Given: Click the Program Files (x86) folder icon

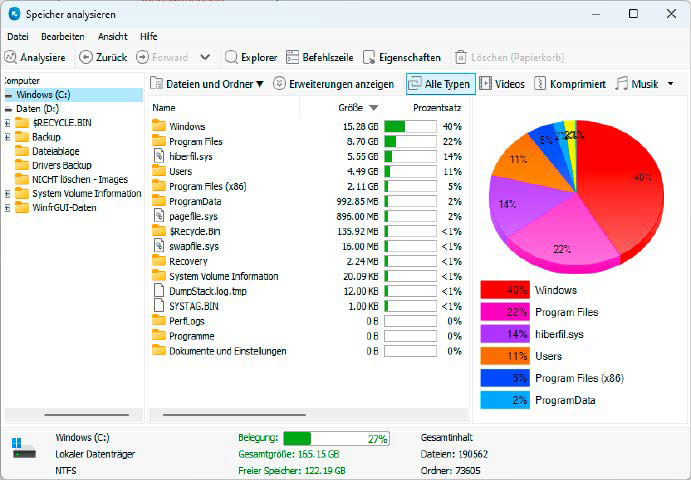Looking at the screenshot, I should pyautogui.click(x=159, y=186).
